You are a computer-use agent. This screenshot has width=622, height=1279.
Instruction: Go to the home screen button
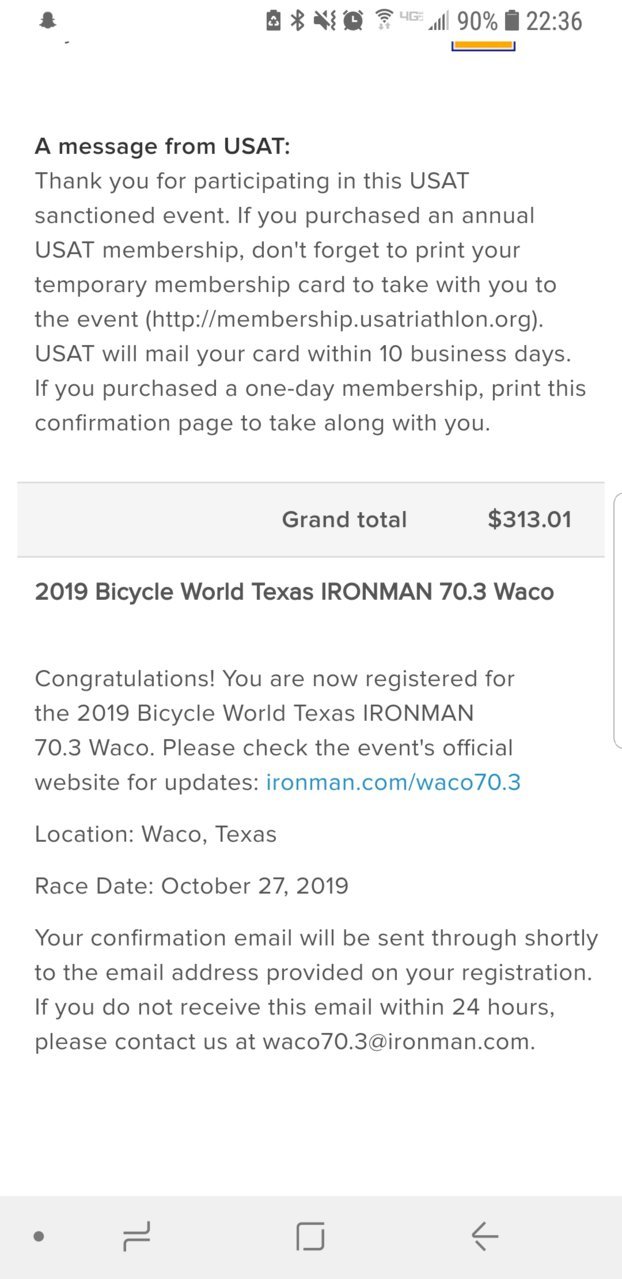click(311, 1237)
